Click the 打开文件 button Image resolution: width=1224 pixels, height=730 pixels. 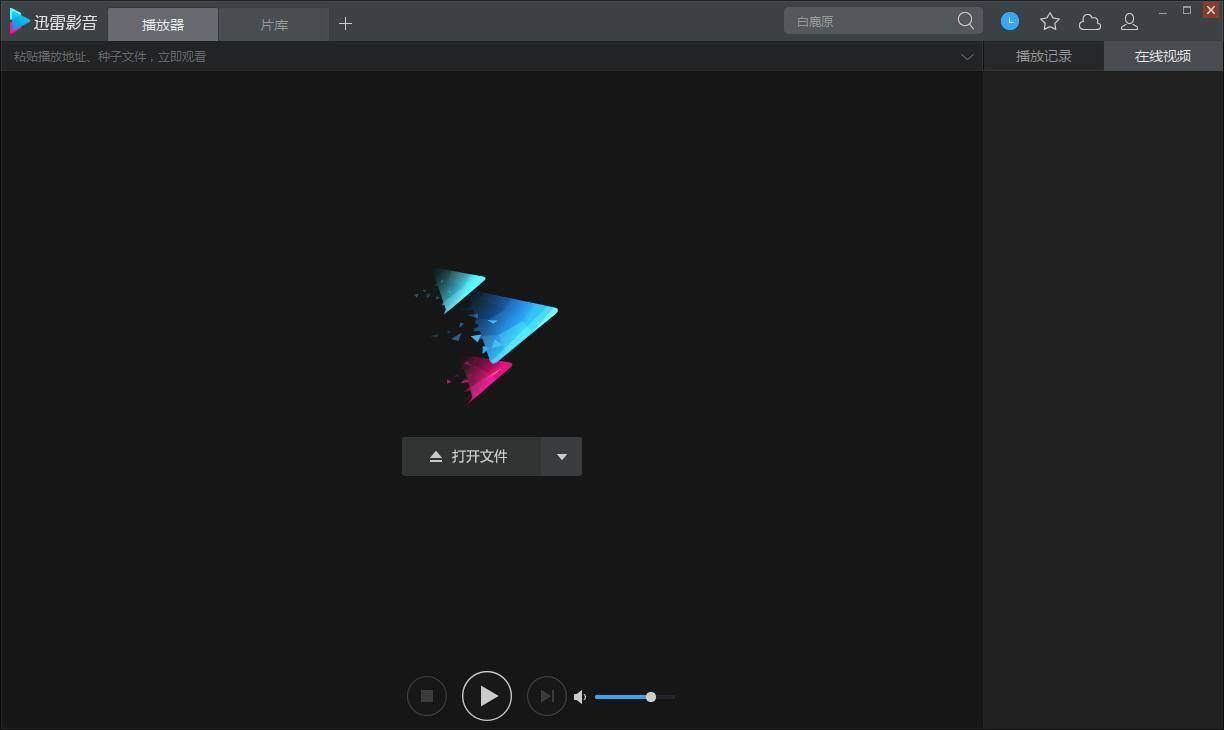[471, 457]
